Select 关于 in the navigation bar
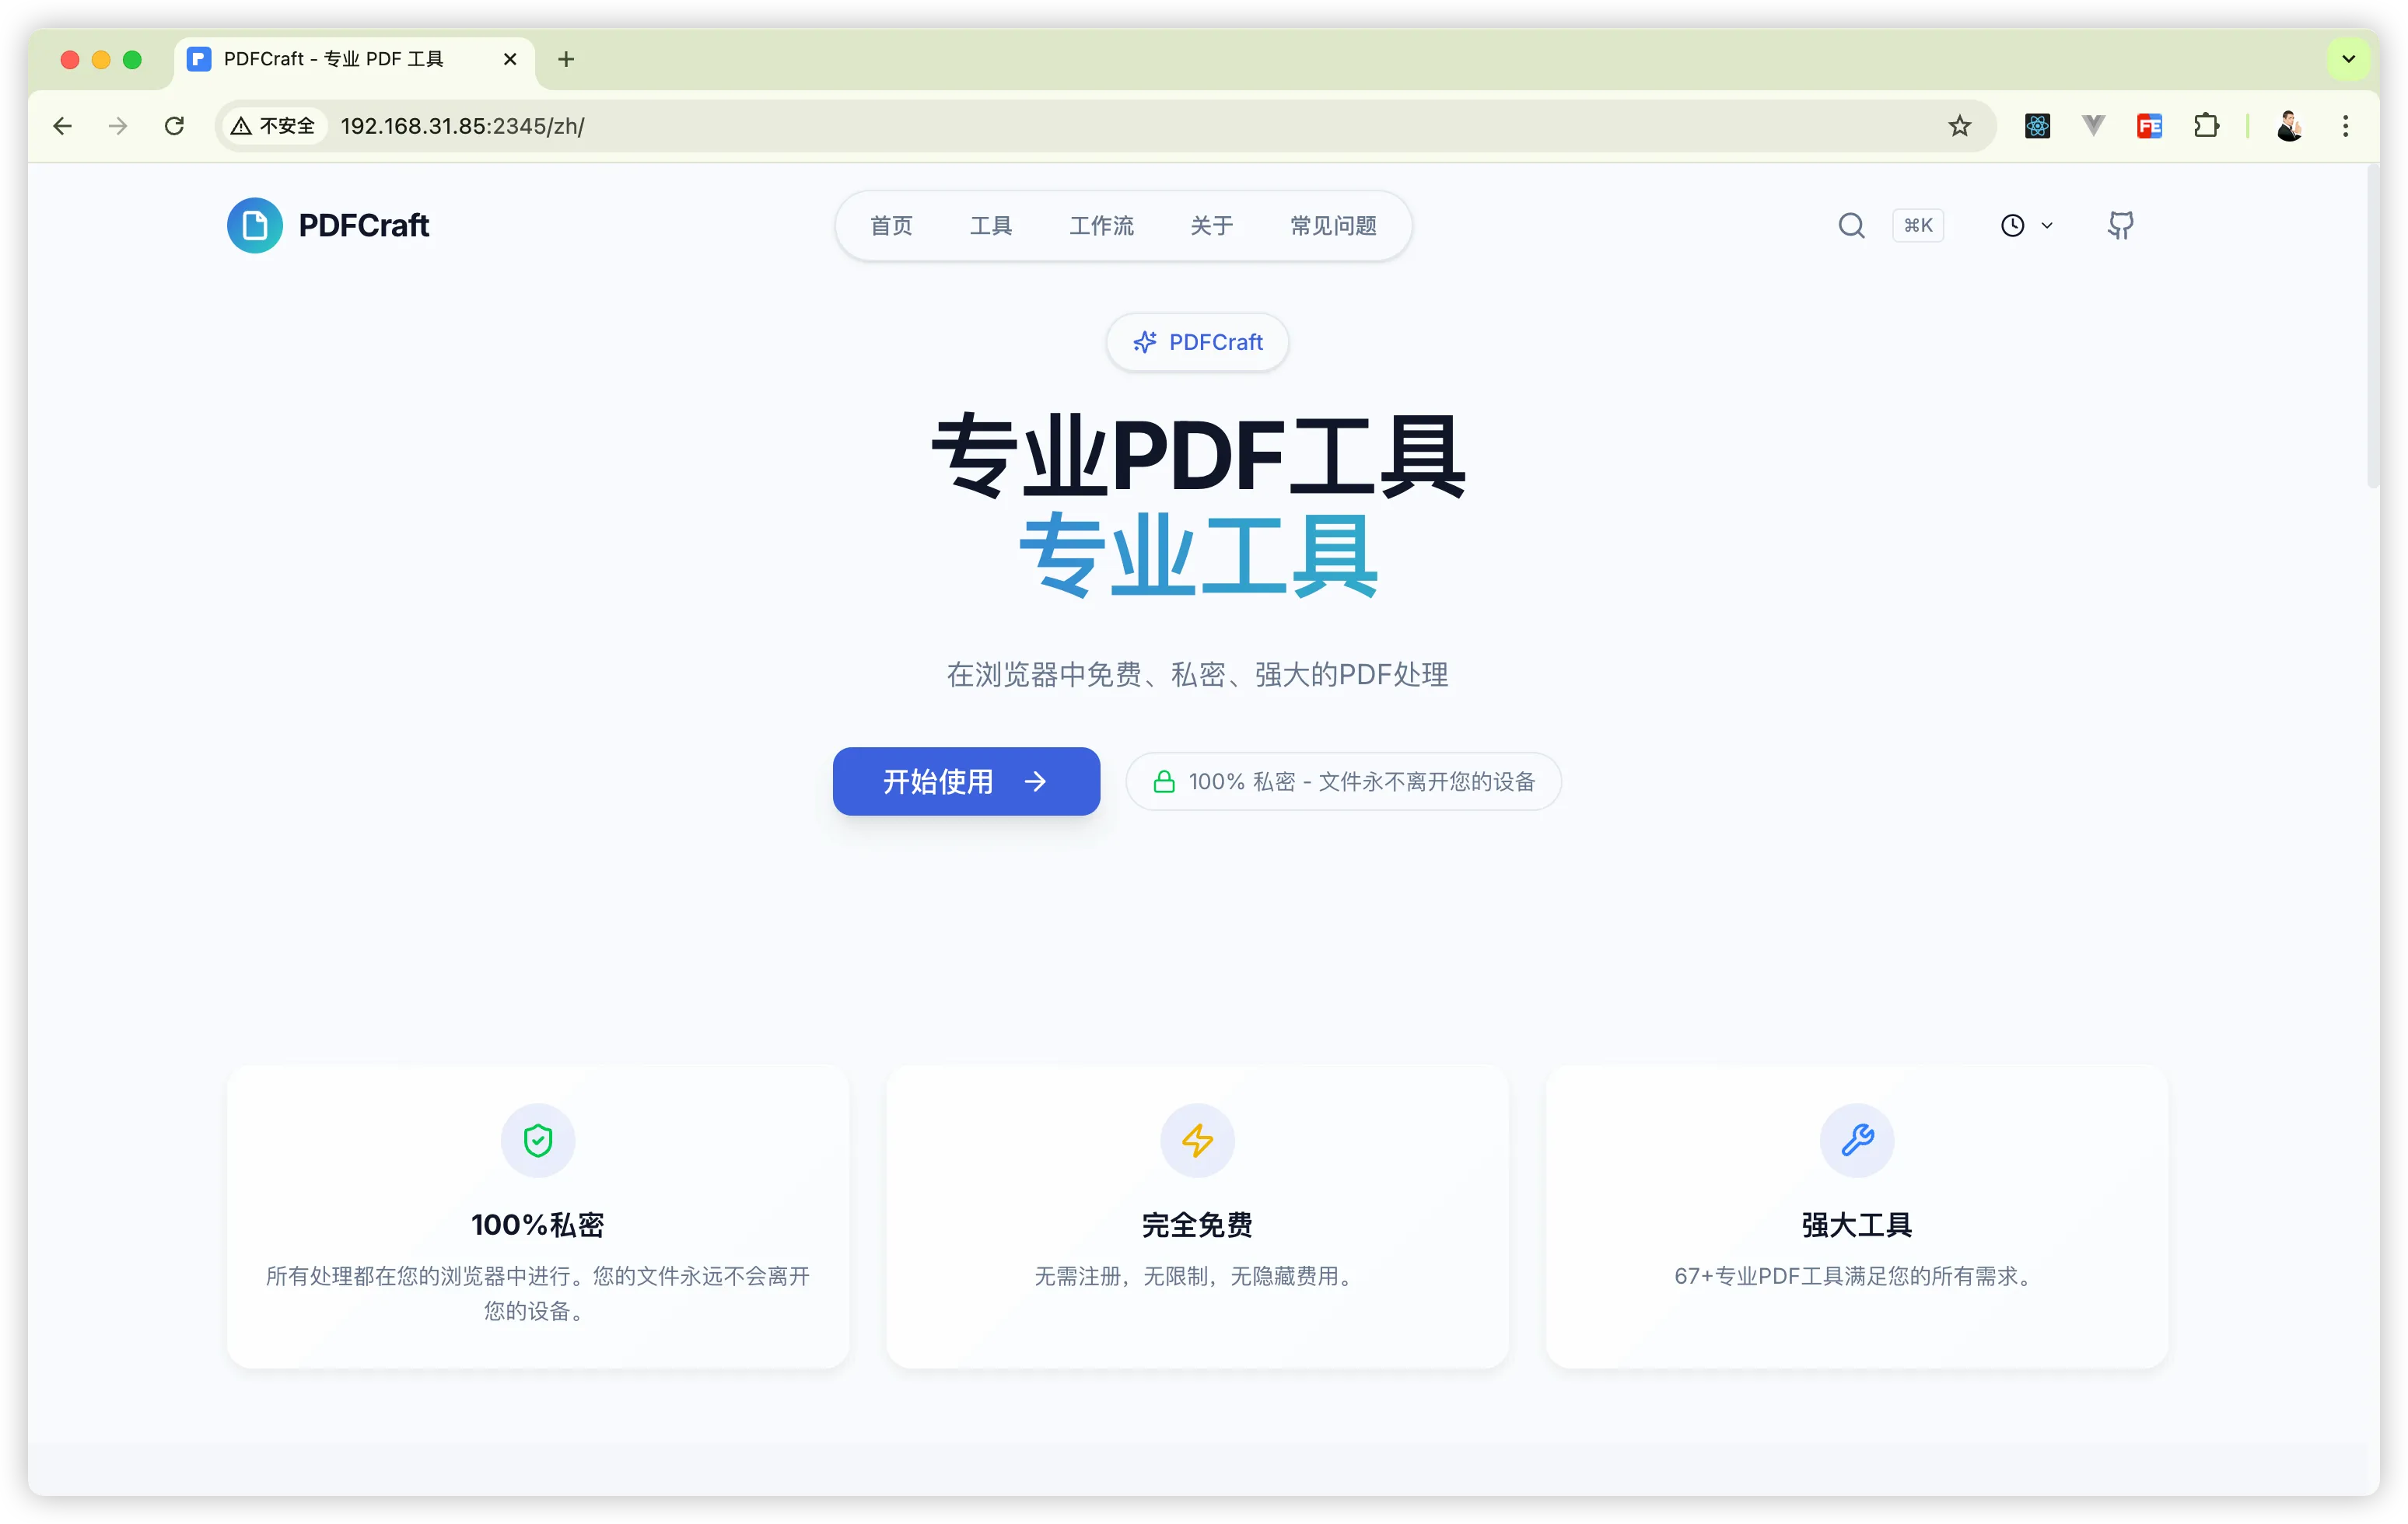 [1211, 226]
